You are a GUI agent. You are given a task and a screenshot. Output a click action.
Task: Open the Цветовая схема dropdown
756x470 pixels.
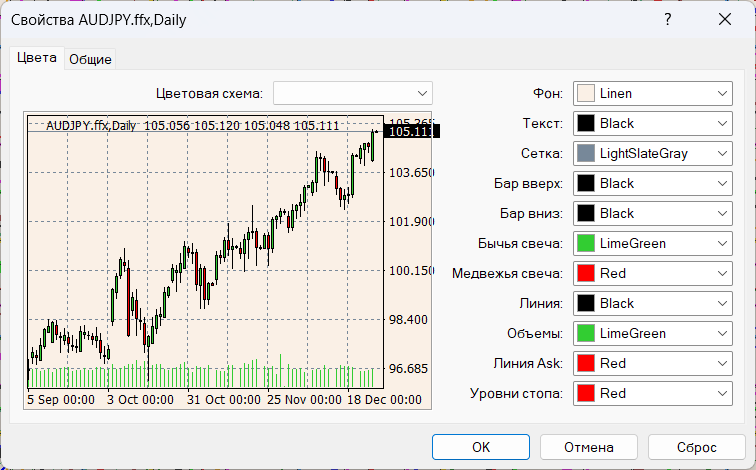[x=353, y=93]
